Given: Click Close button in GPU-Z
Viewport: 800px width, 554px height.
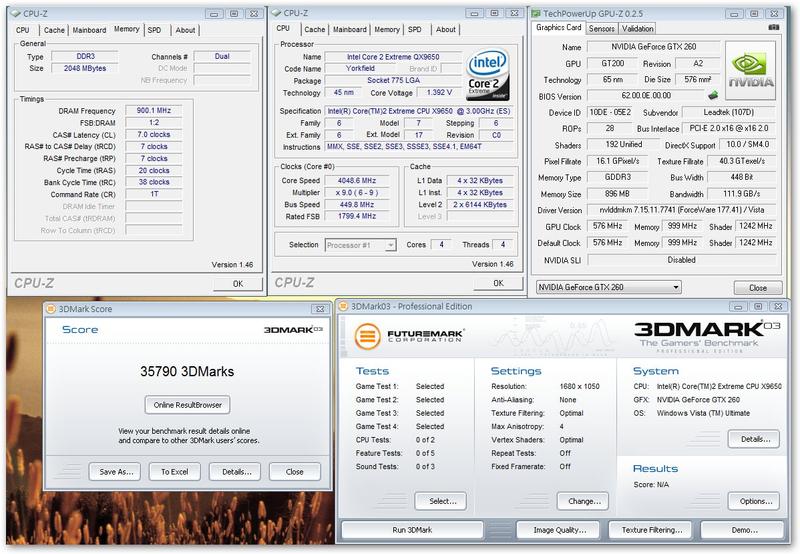Looking at the screenshot, I should click(x=758, y=288).
